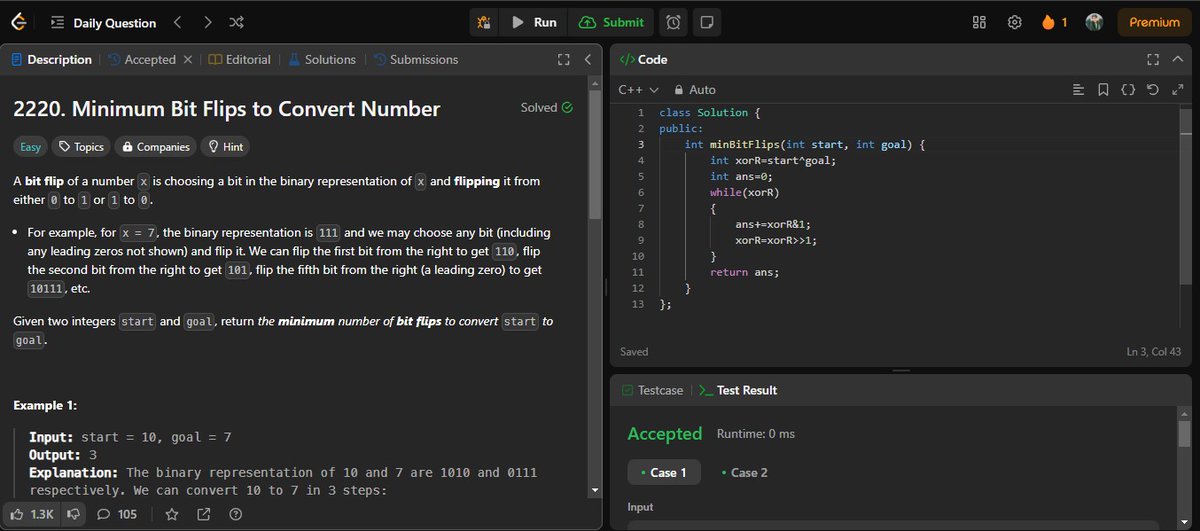Star the problem as favorite

(171, 514)
